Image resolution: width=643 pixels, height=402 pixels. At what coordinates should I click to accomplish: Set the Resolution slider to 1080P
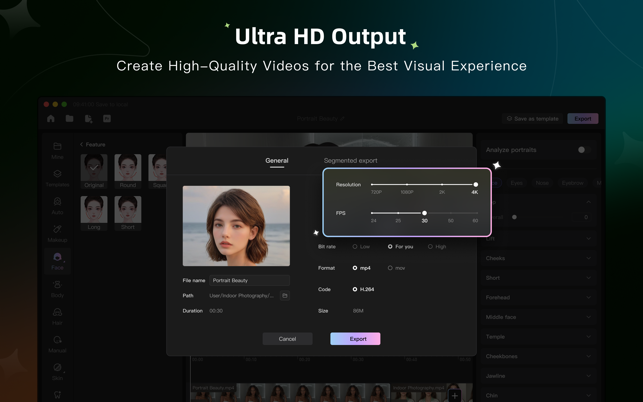[407, 185]
